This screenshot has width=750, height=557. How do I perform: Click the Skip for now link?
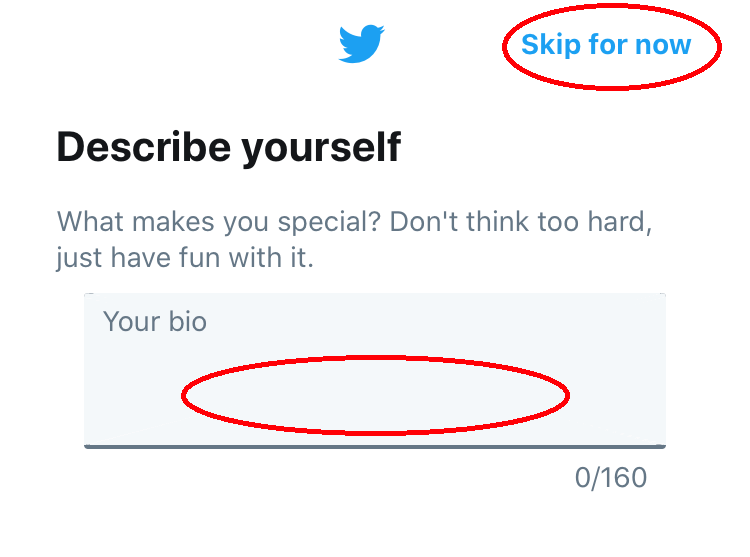[606, 45]
